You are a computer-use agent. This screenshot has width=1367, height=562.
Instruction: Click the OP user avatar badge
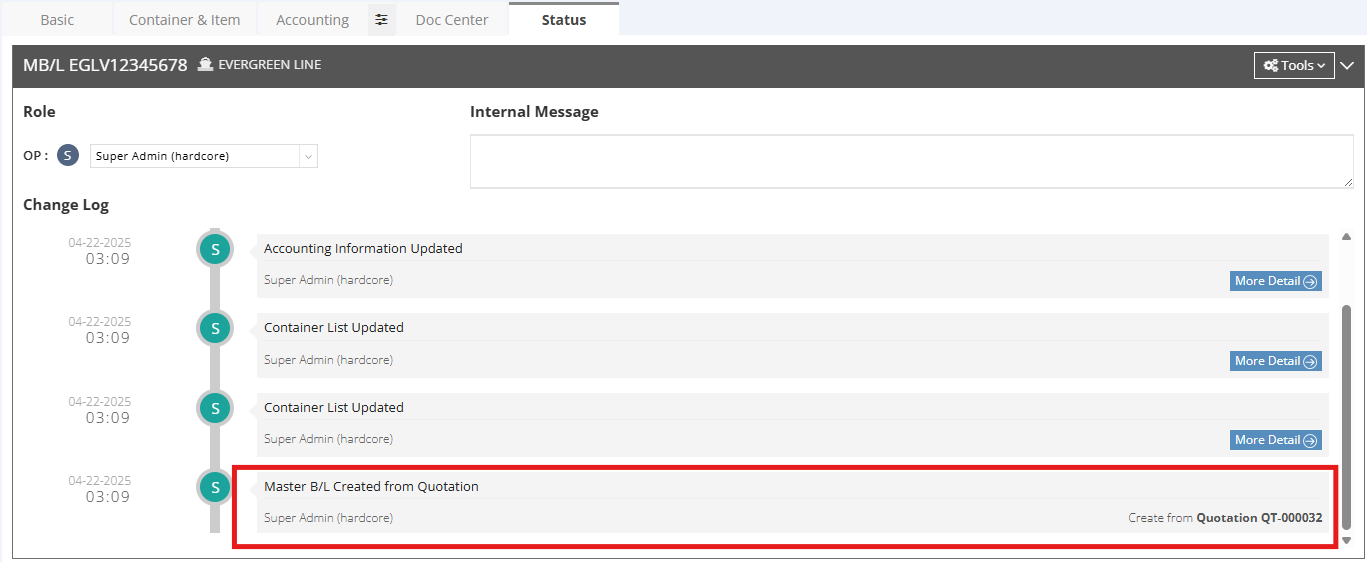[x=68, y=156]
